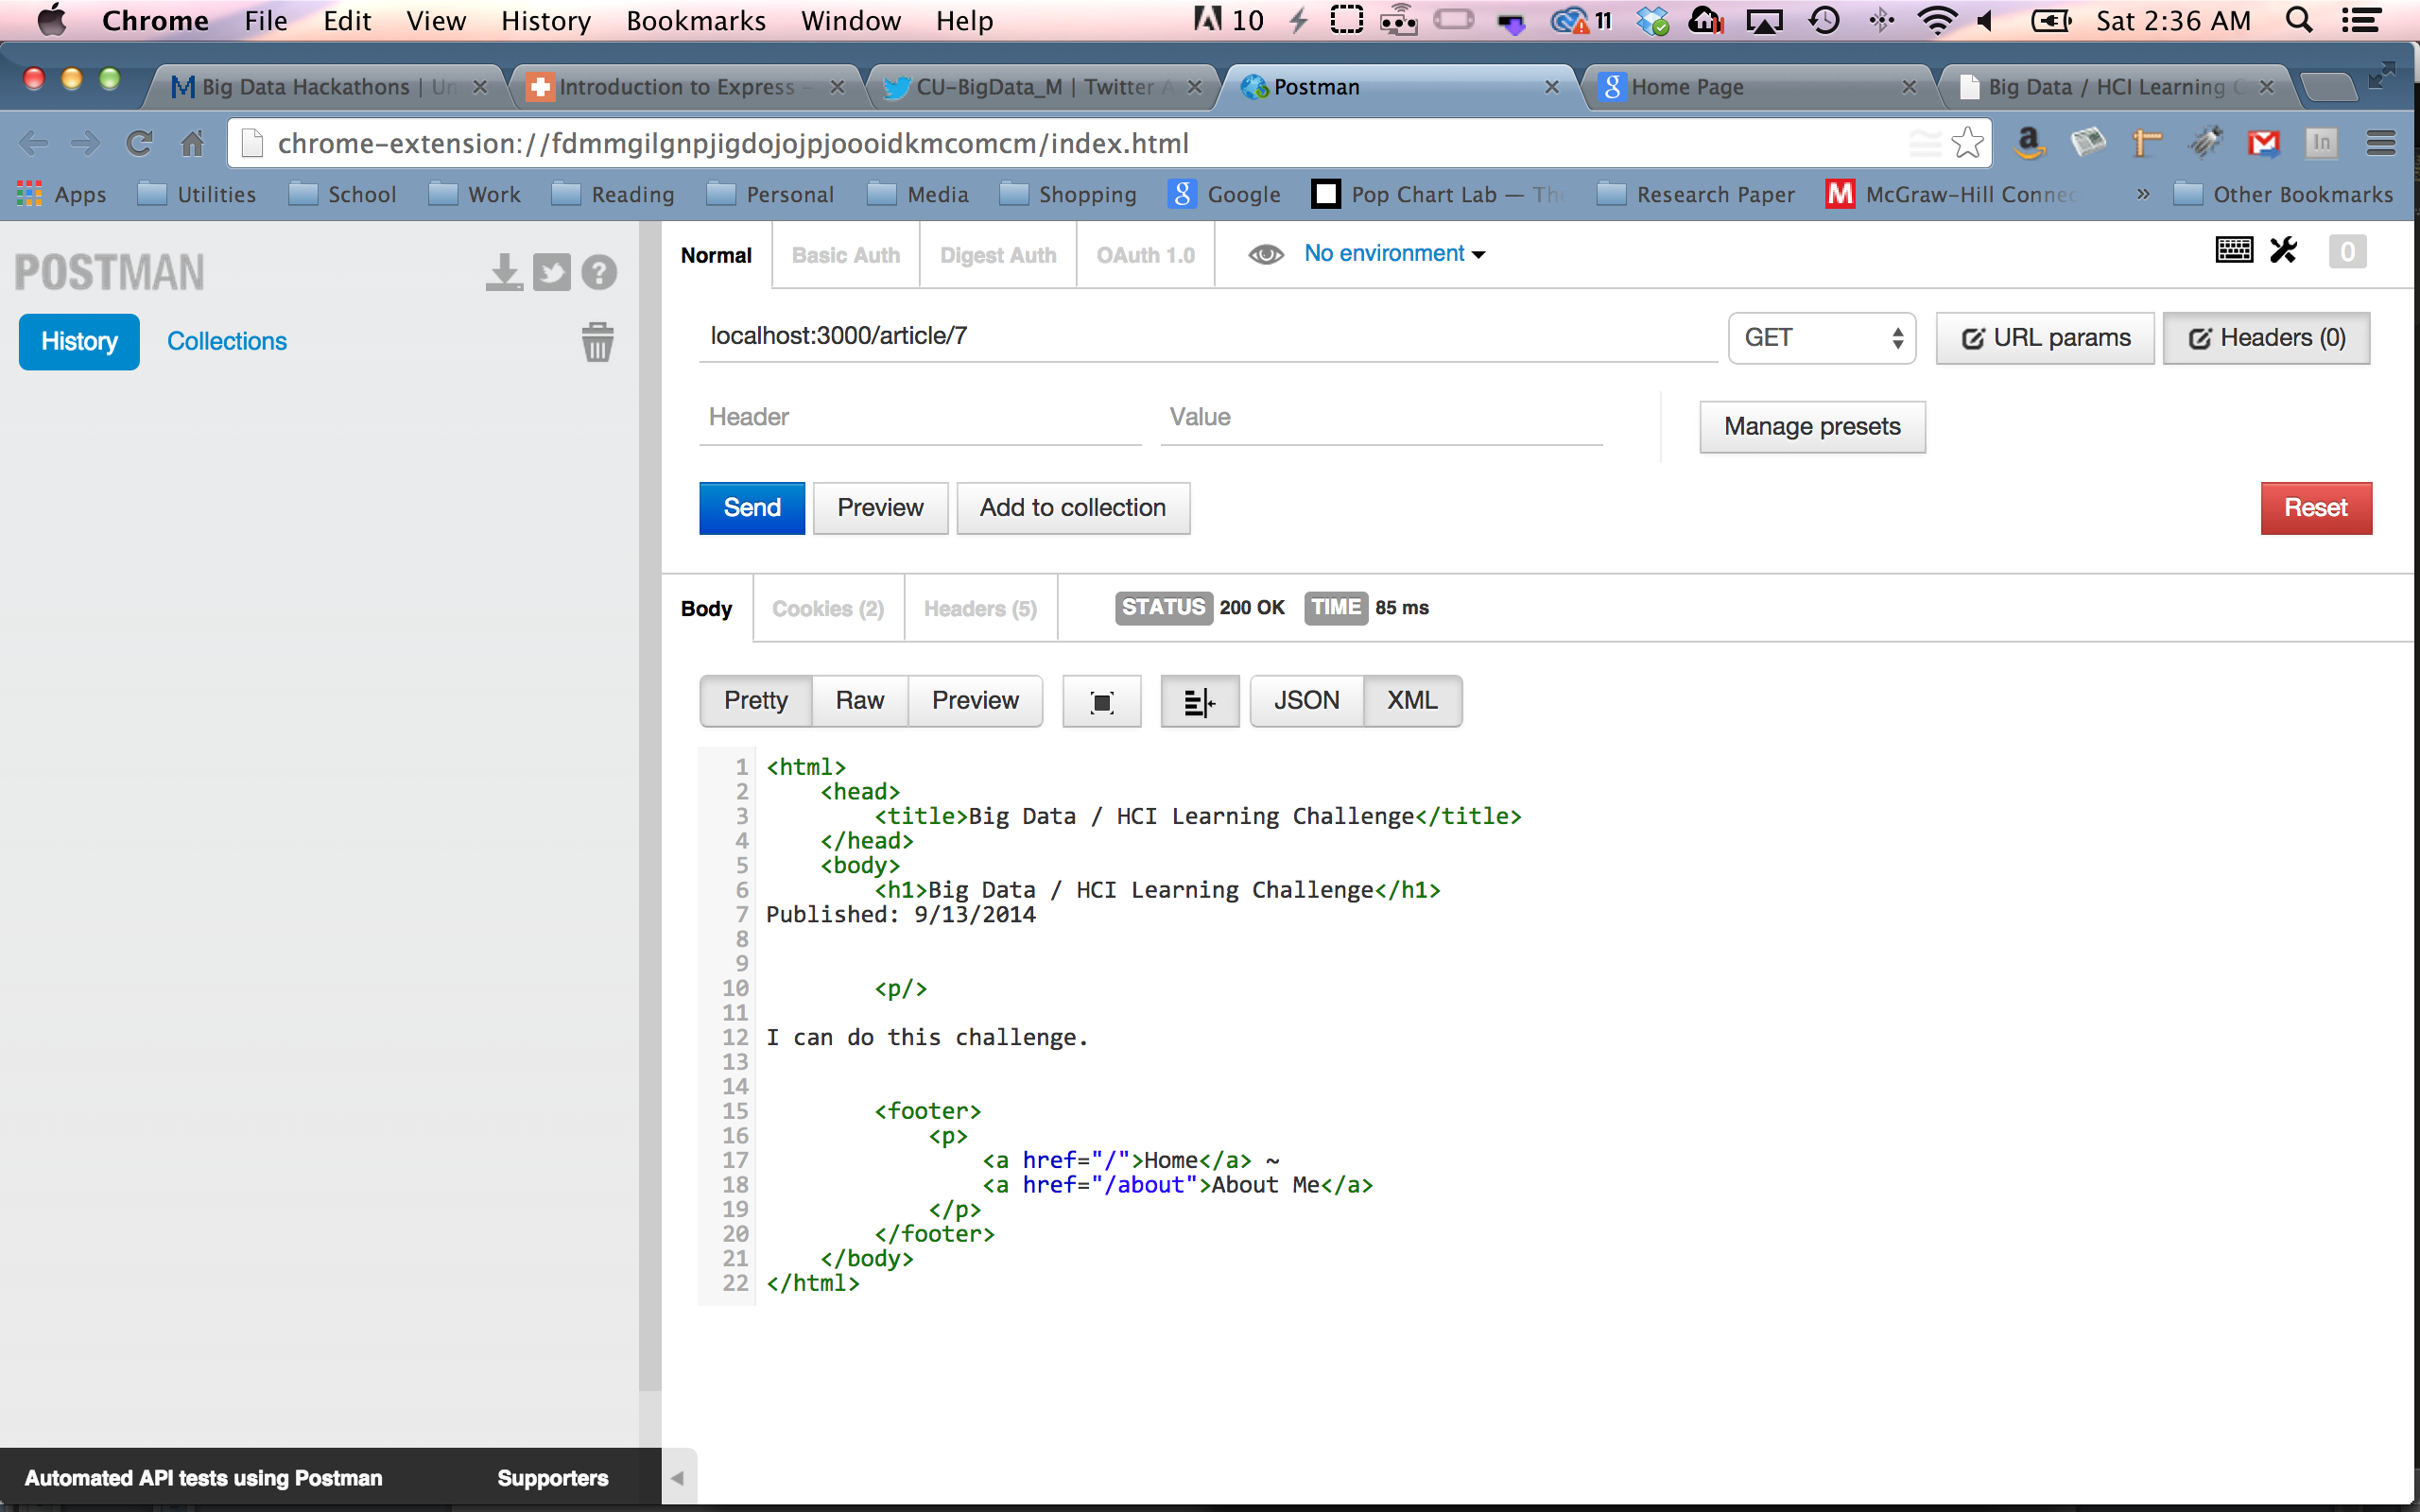The image size is (2420, 1512).
Task: Click Preview button next to Send
Action: tap(880, 508)
